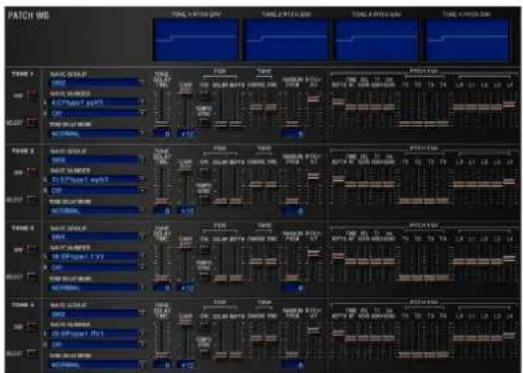Click the Tone 4 Tone Delay Time value field
The width and height of the screenshot is (523, 373).
[x=162, y=365]
